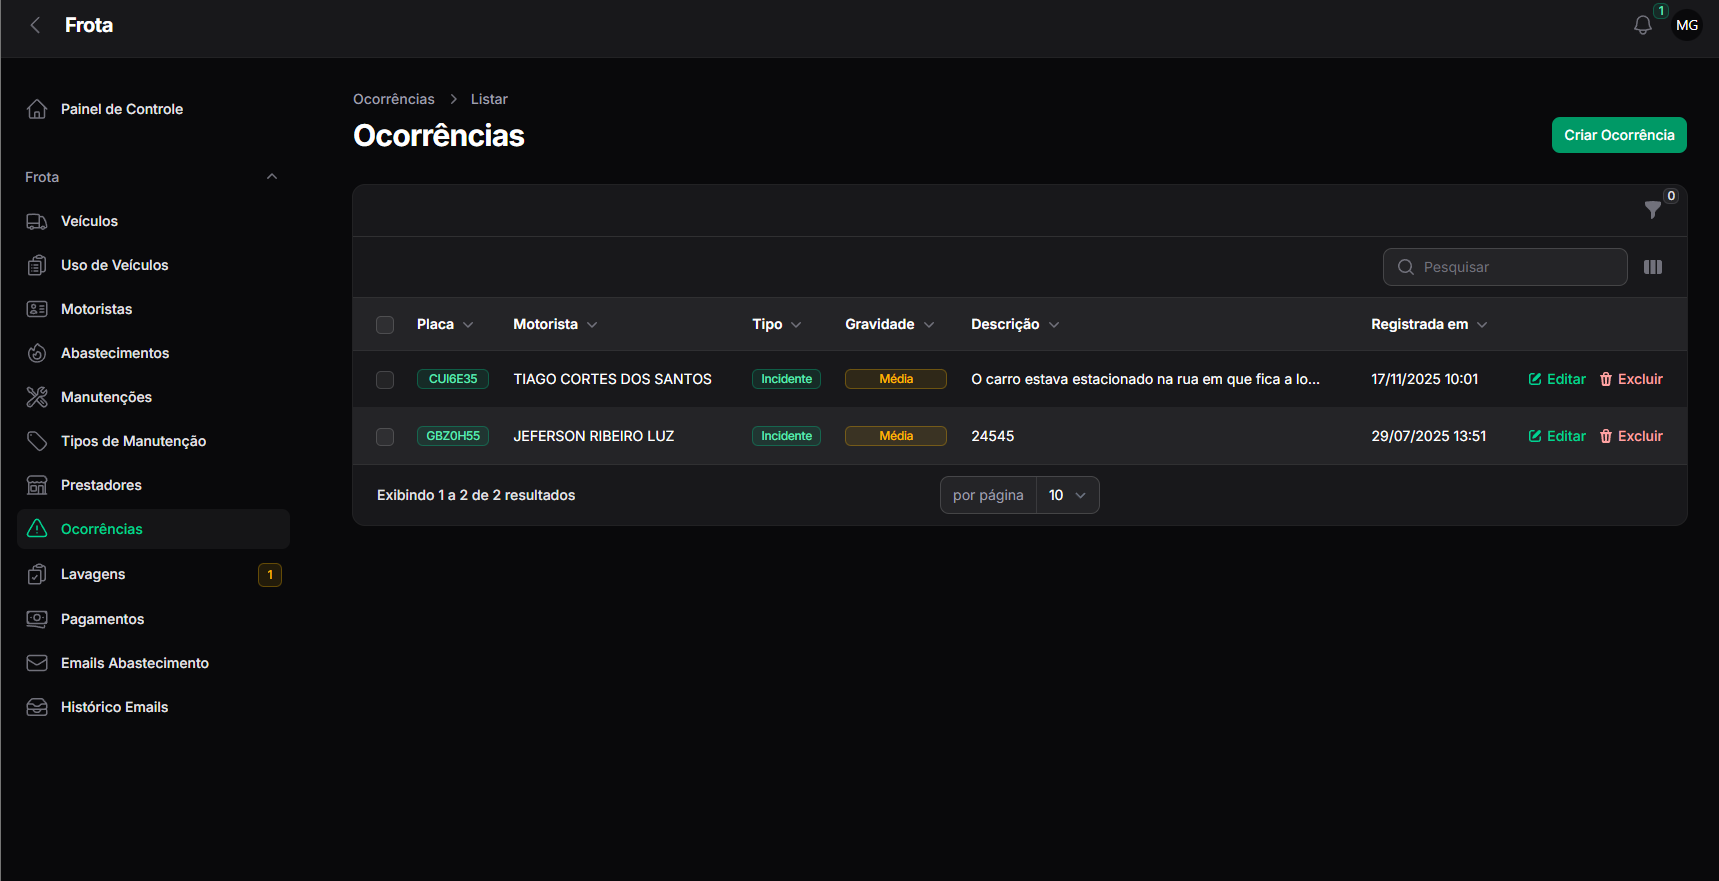
Task: Click the description '24545'
Action: (993, 436)
